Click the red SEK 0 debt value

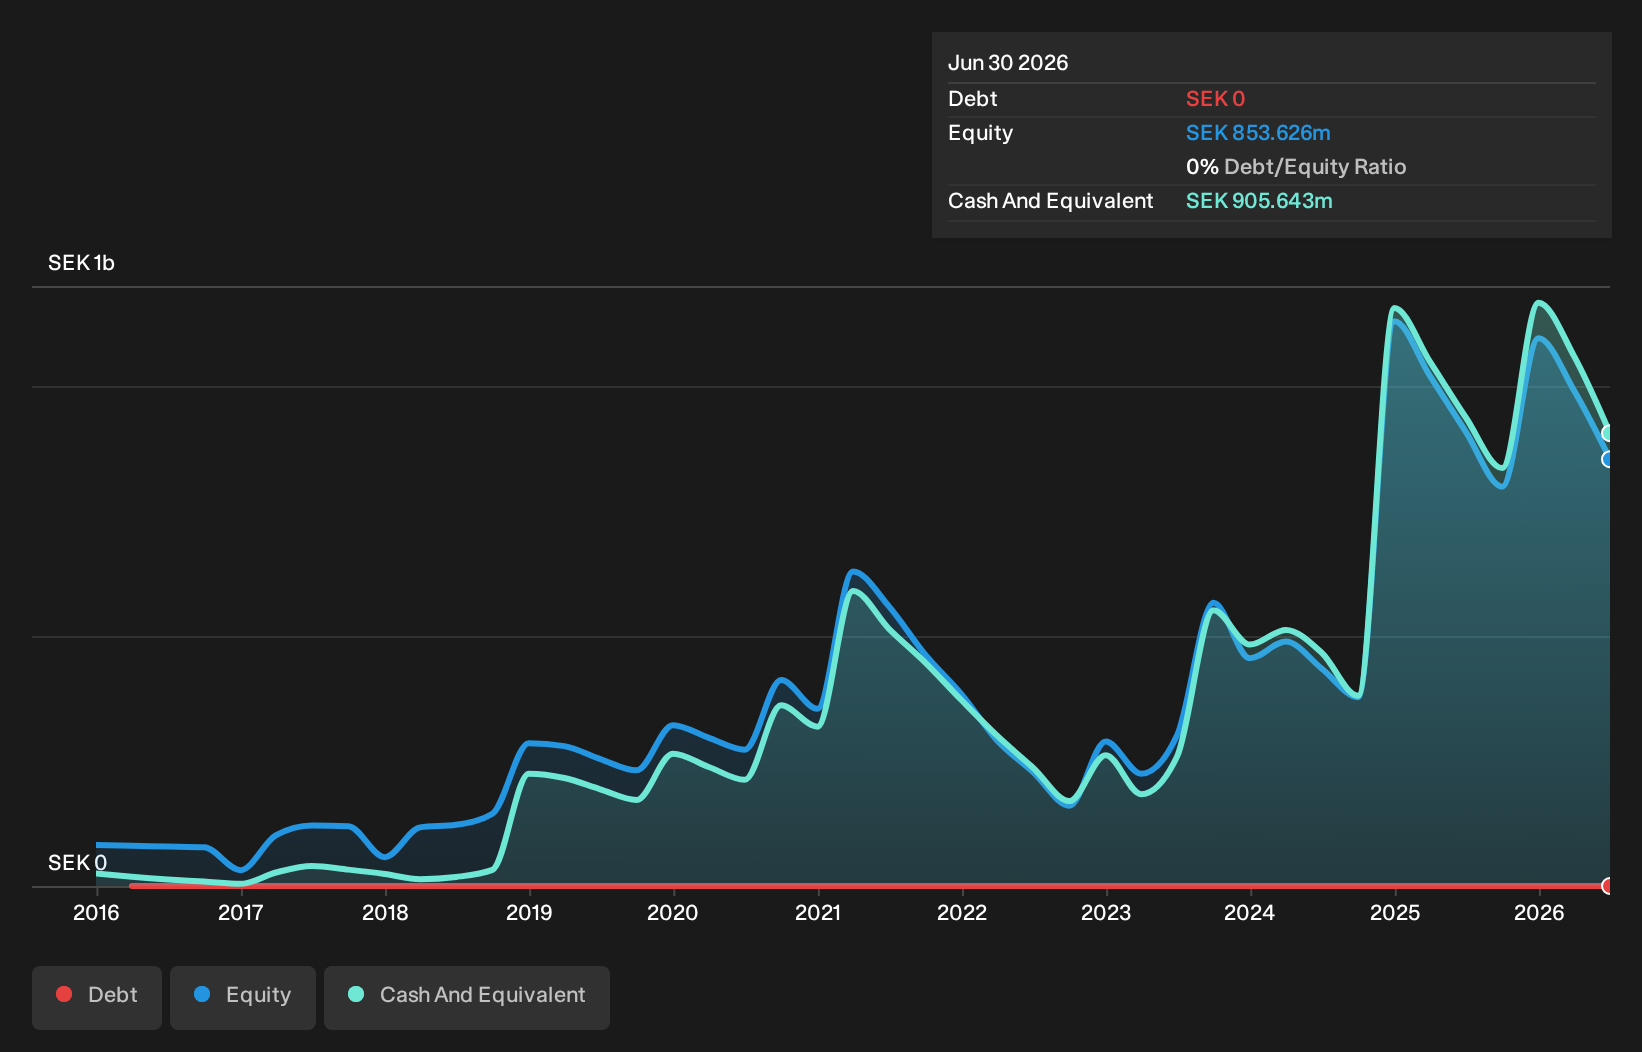[1215, 99]
